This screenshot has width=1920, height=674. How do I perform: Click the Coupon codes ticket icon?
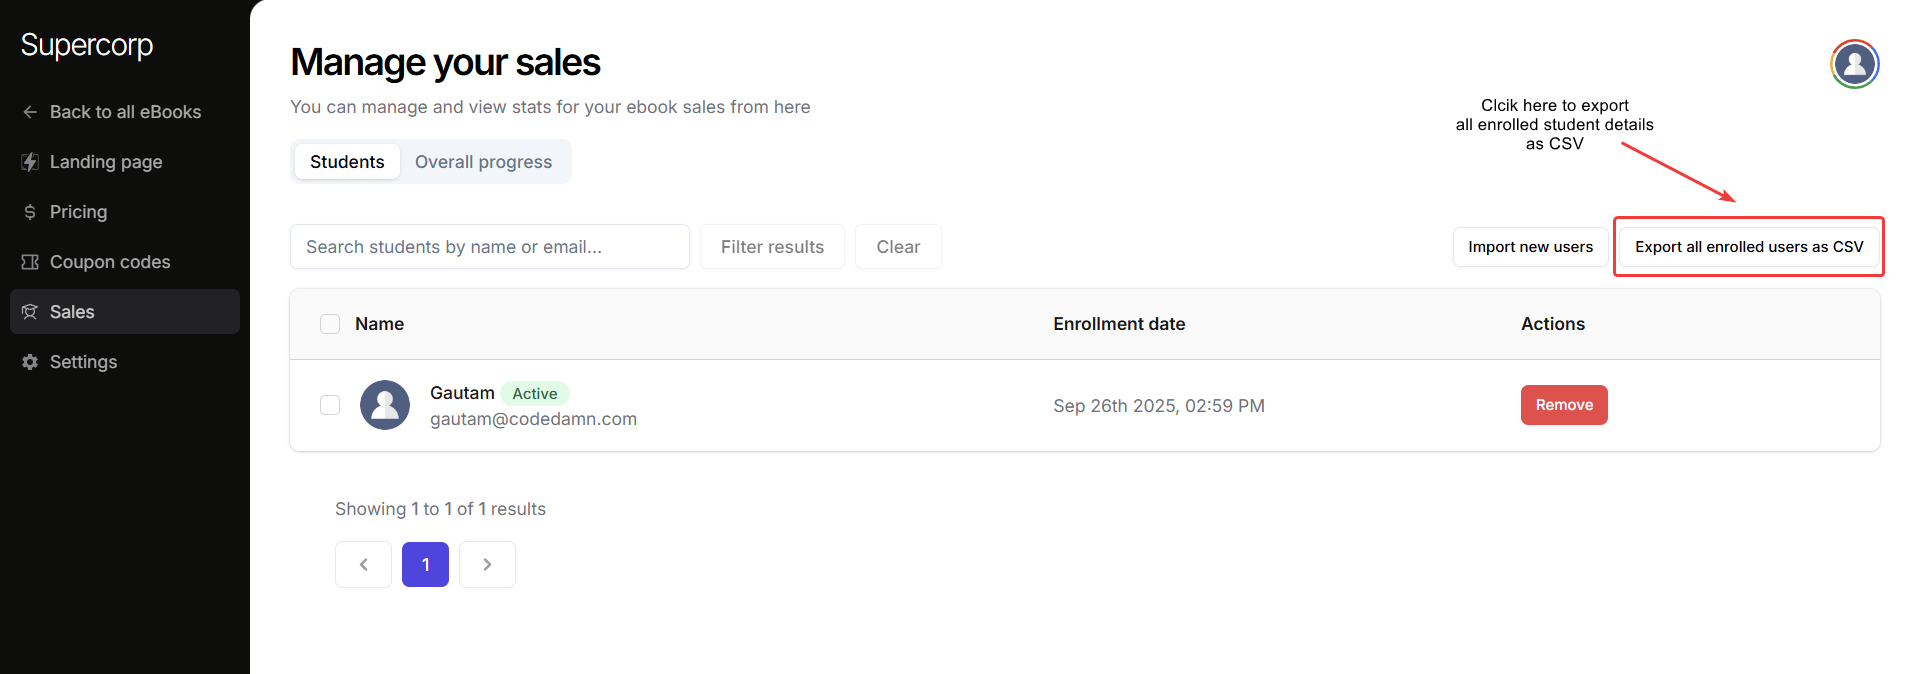click(30, 262)
